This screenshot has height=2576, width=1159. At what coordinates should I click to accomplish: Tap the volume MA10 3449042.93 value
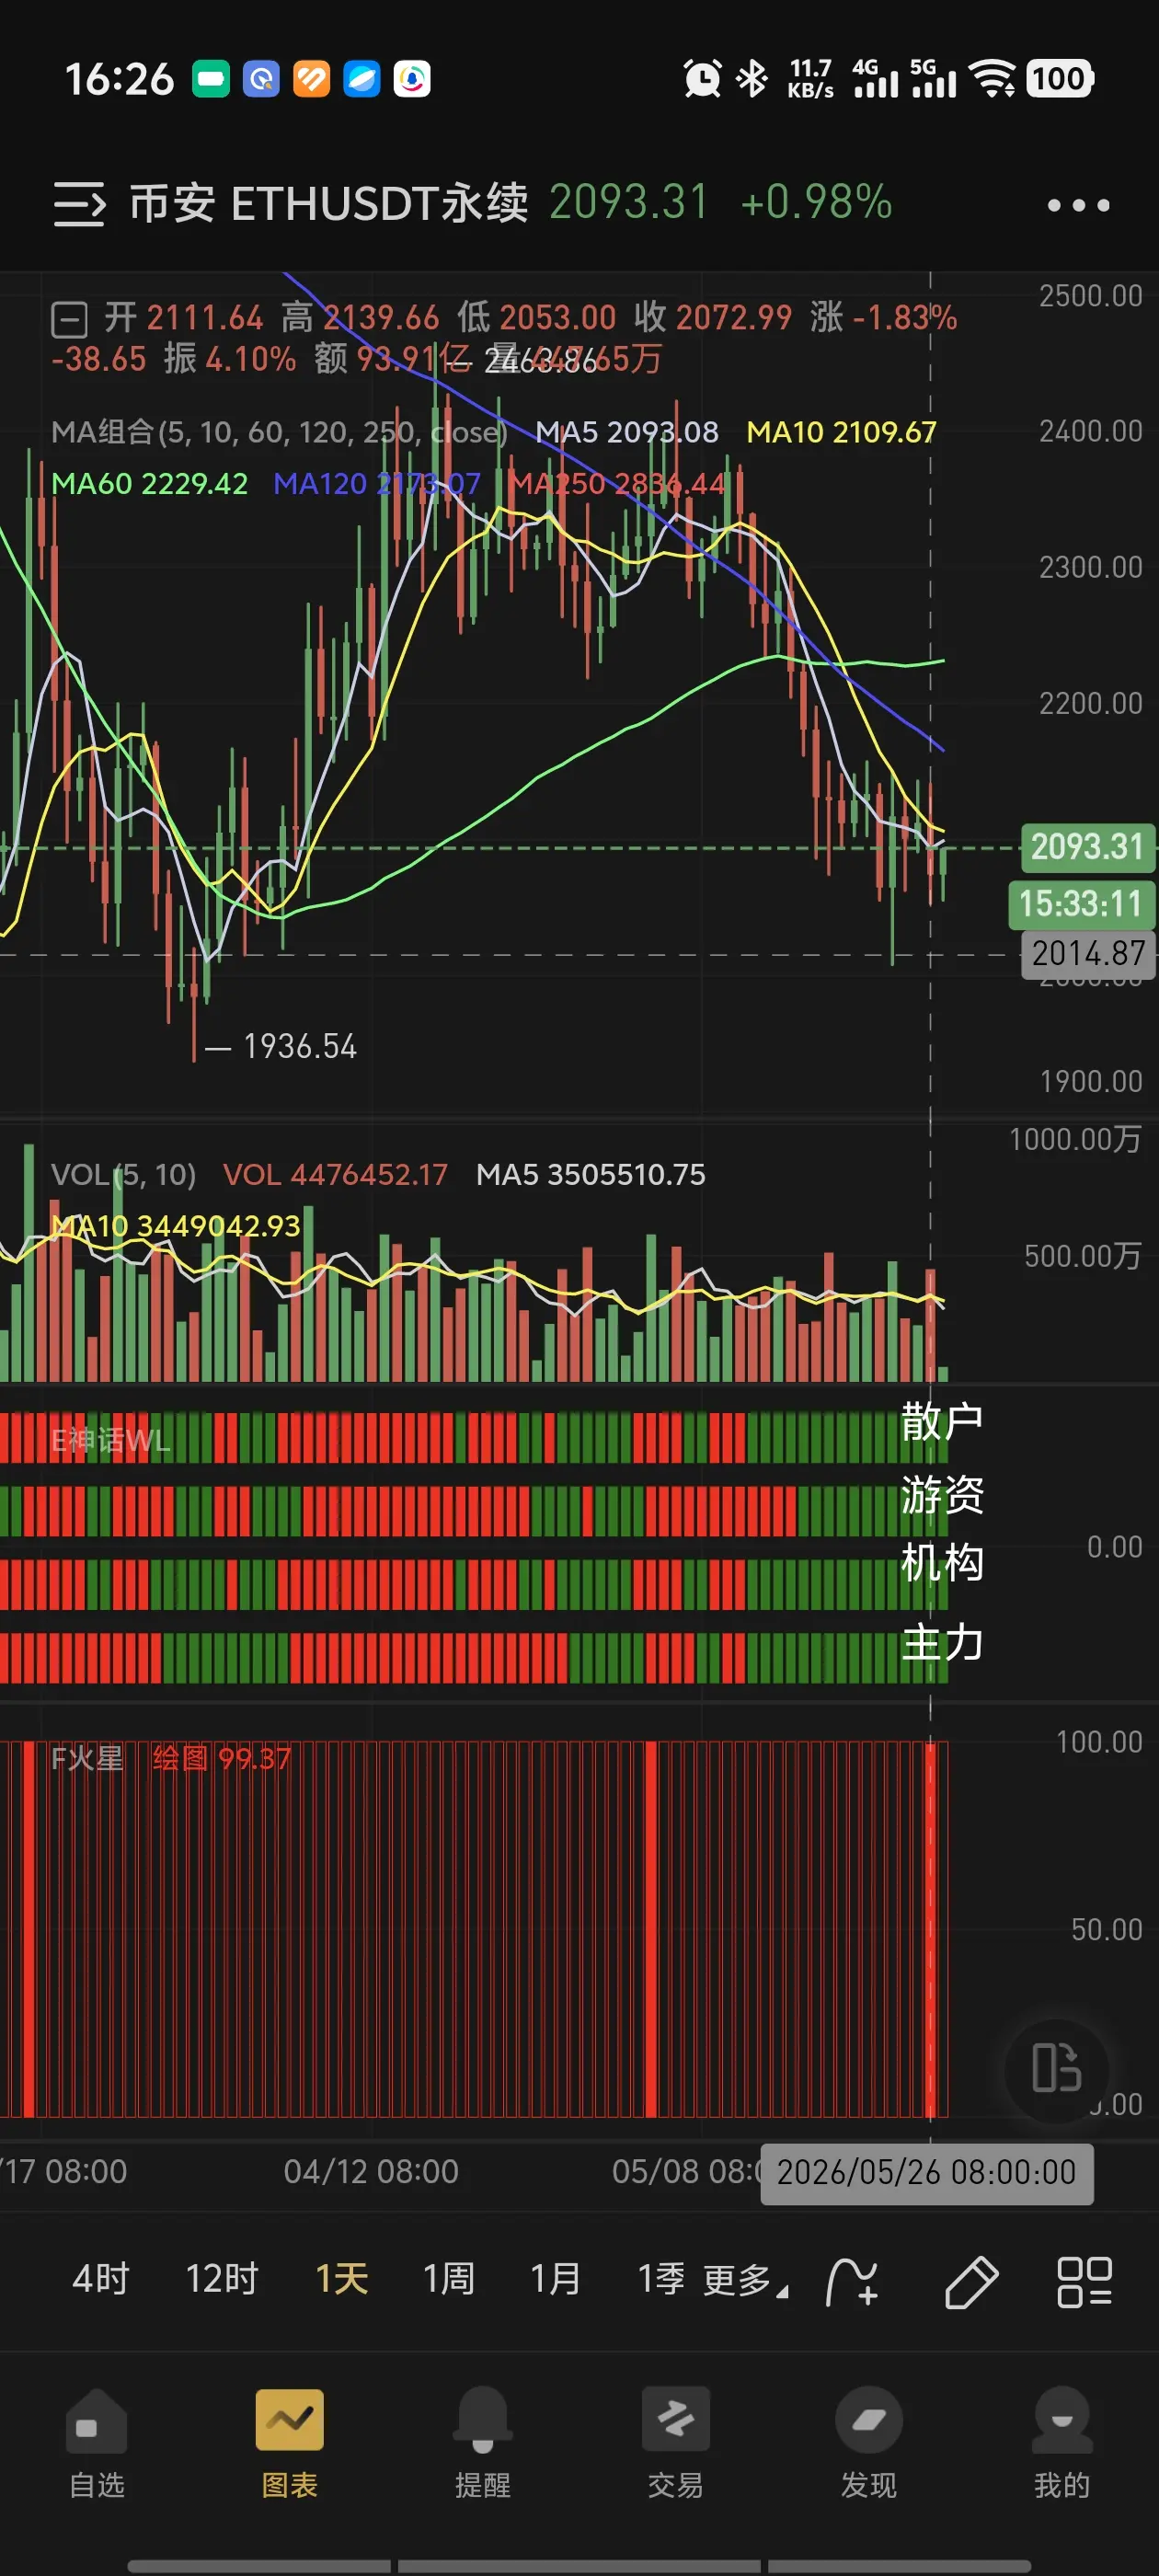coord(176,1226)
